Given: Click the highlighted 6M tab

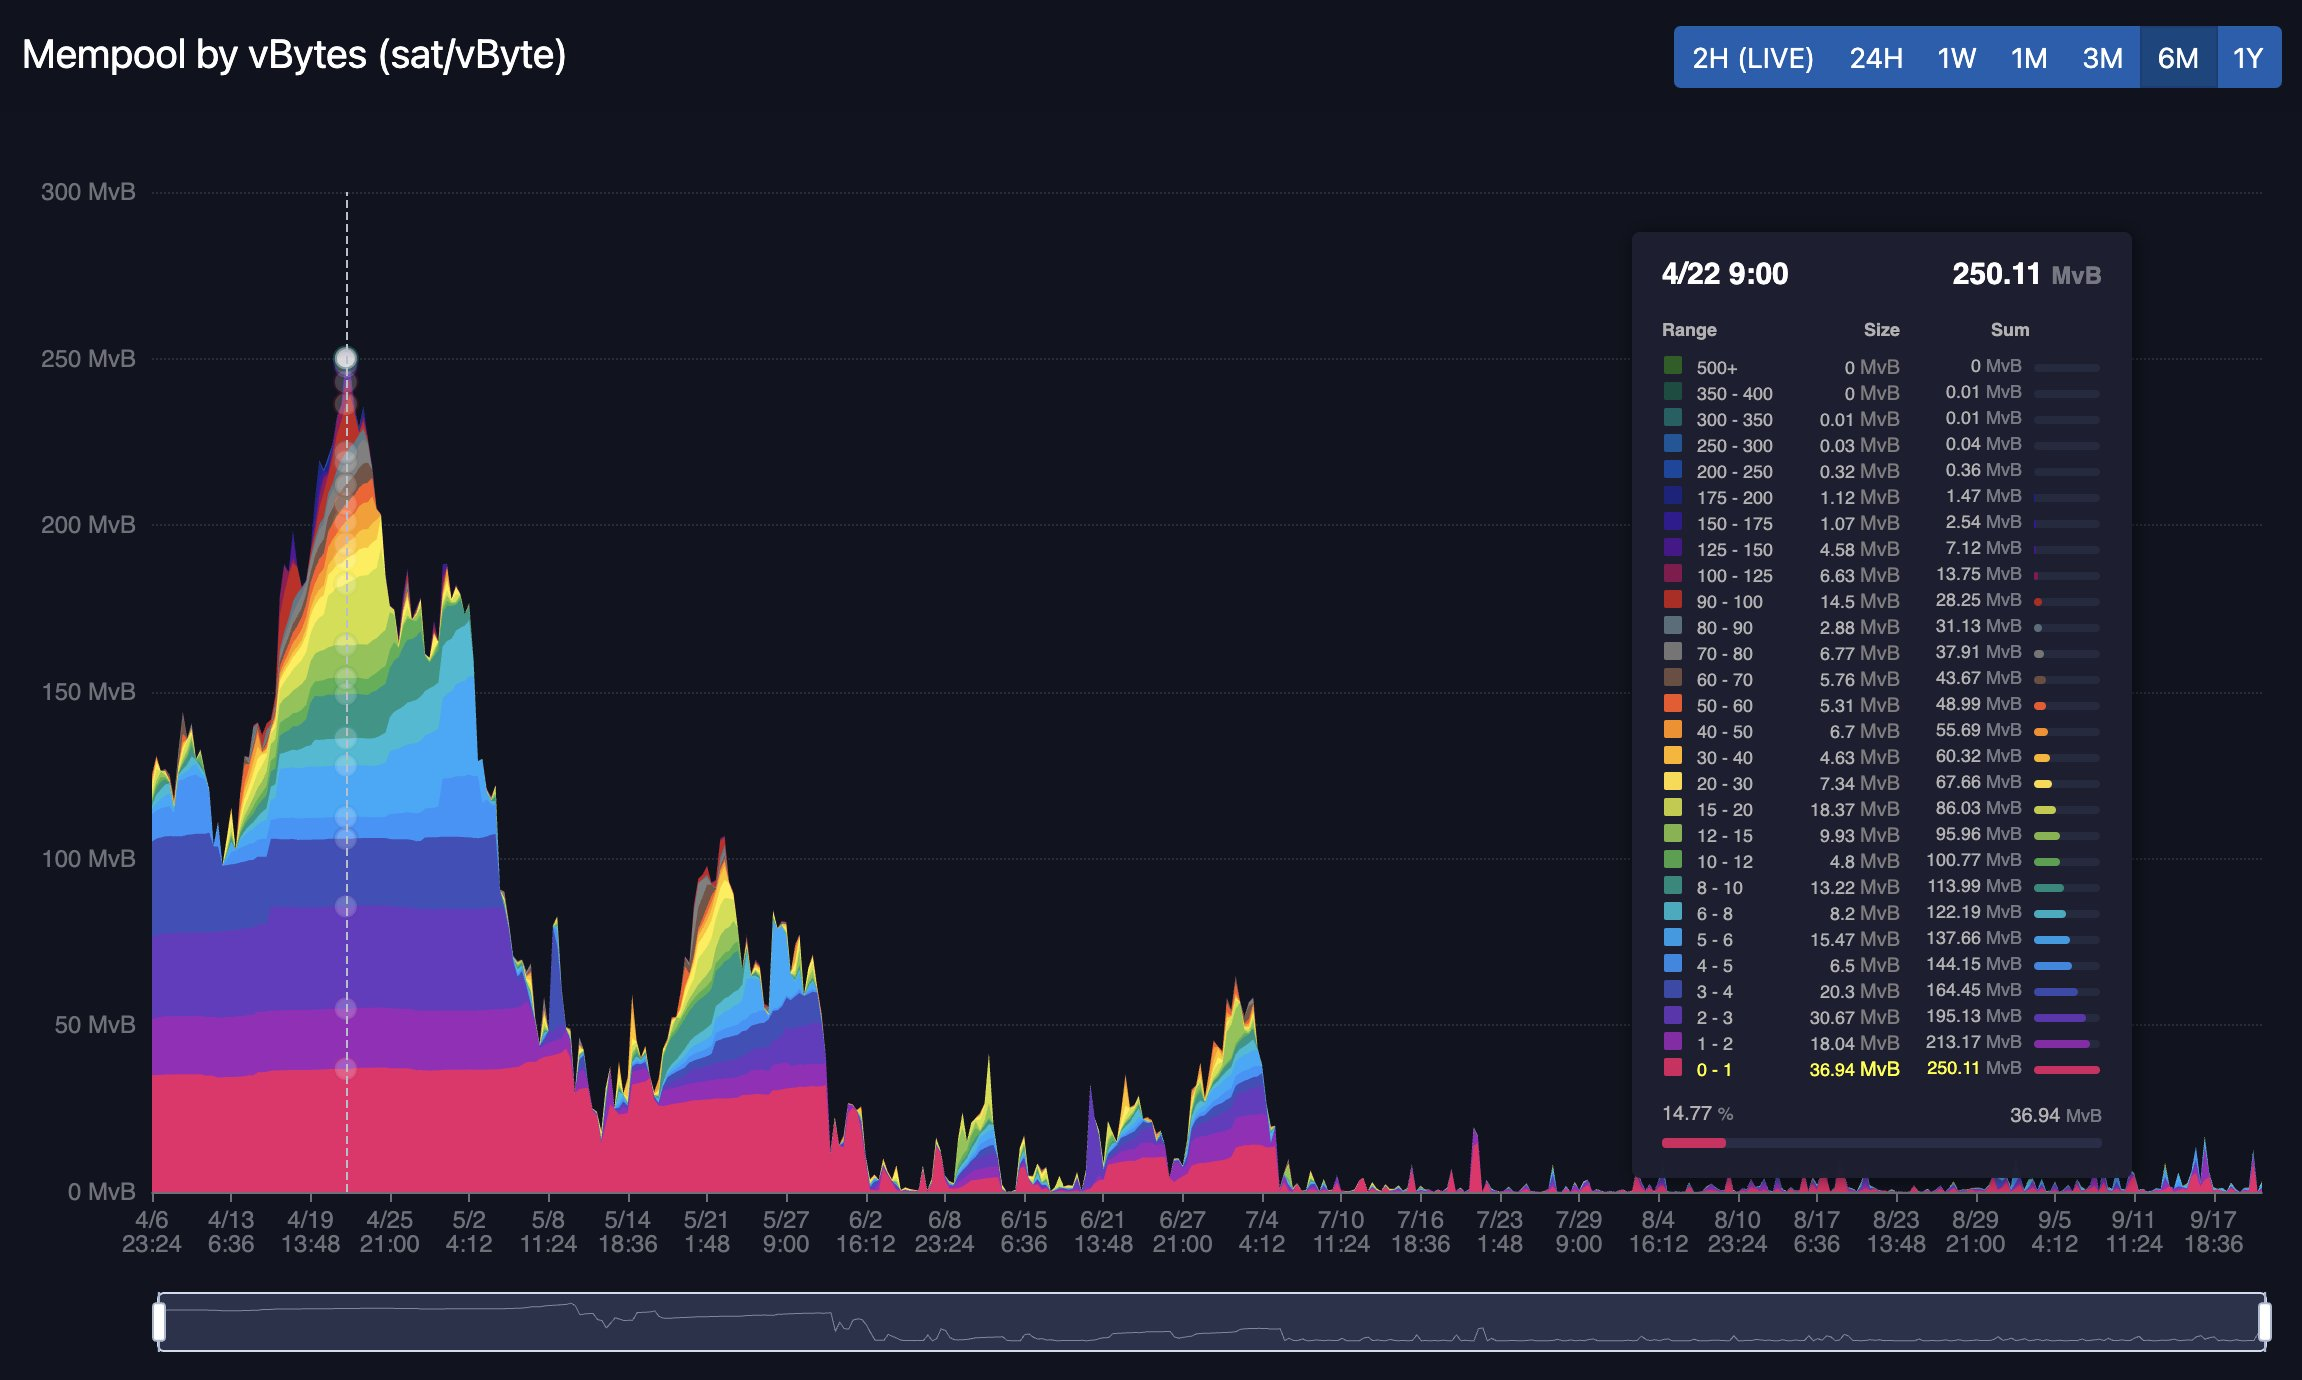Looking at the screenshot, I should pos(2177,59).
